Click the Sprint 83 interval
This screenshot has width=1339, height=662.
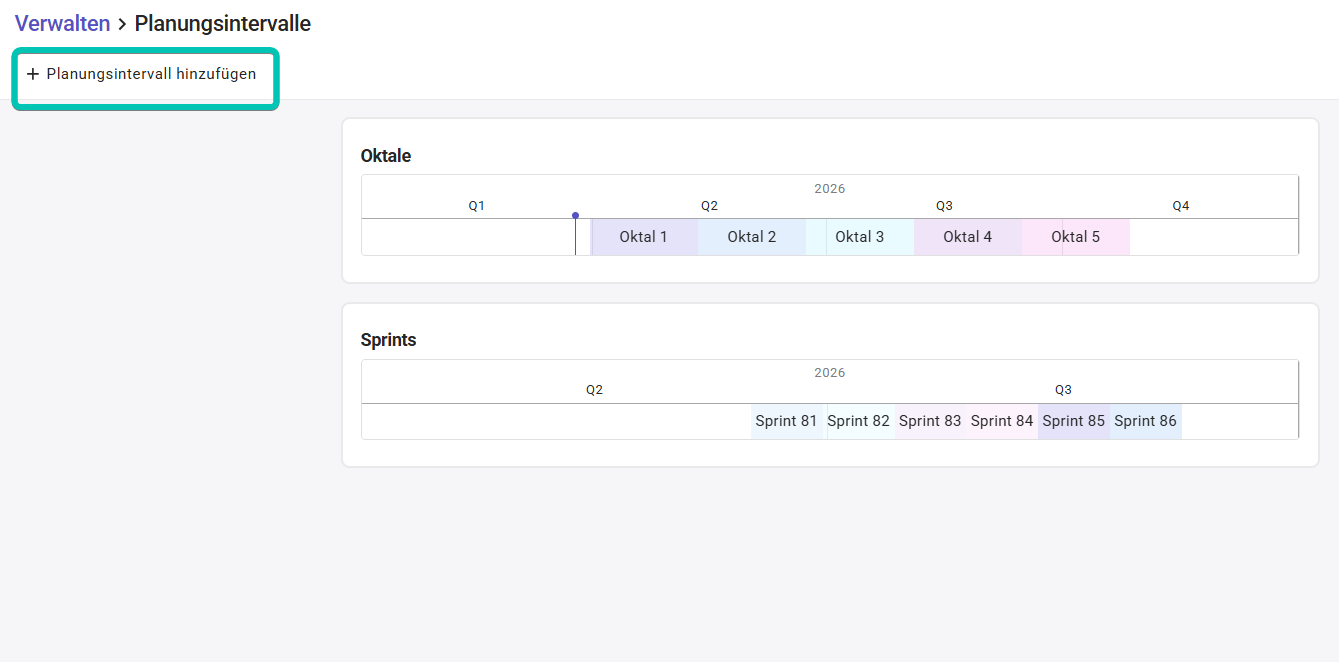(930, 421)
